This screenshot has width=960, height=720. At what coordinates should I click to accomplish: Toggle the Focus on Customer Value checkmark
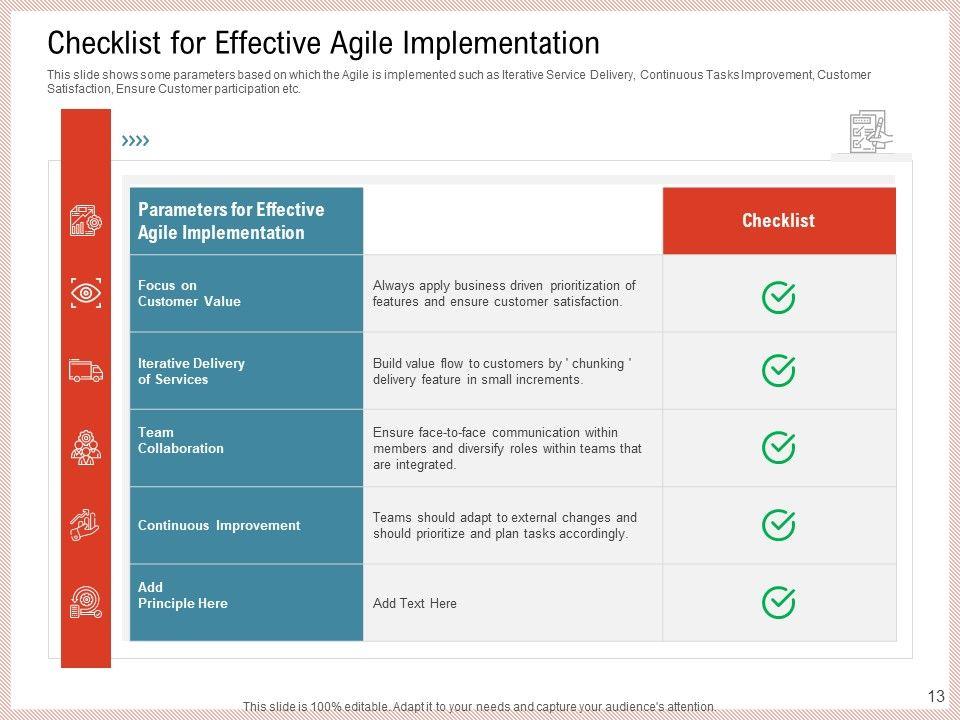click(778, 297)
